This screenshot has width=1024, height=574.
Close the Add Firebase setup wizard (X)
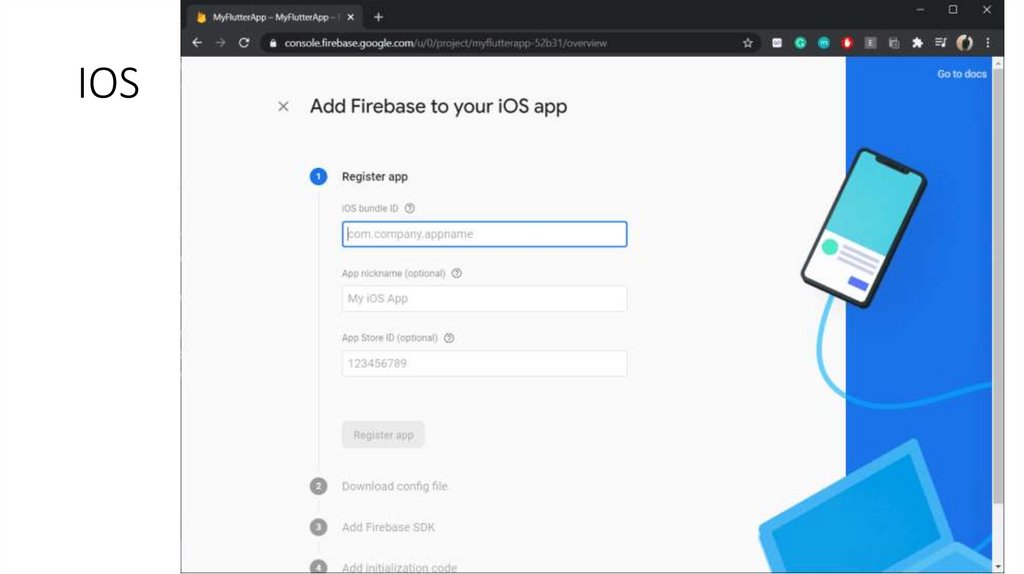(283, 107)
